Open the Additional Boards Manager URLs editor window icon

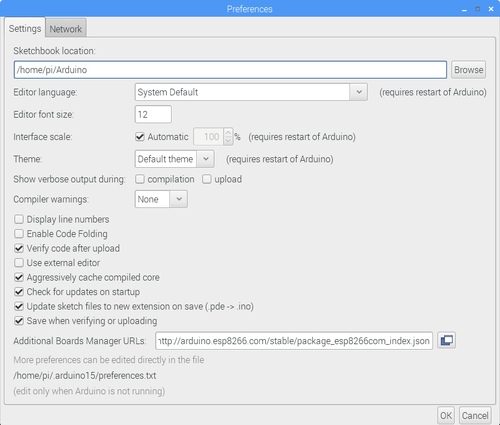tap(446, 340)
